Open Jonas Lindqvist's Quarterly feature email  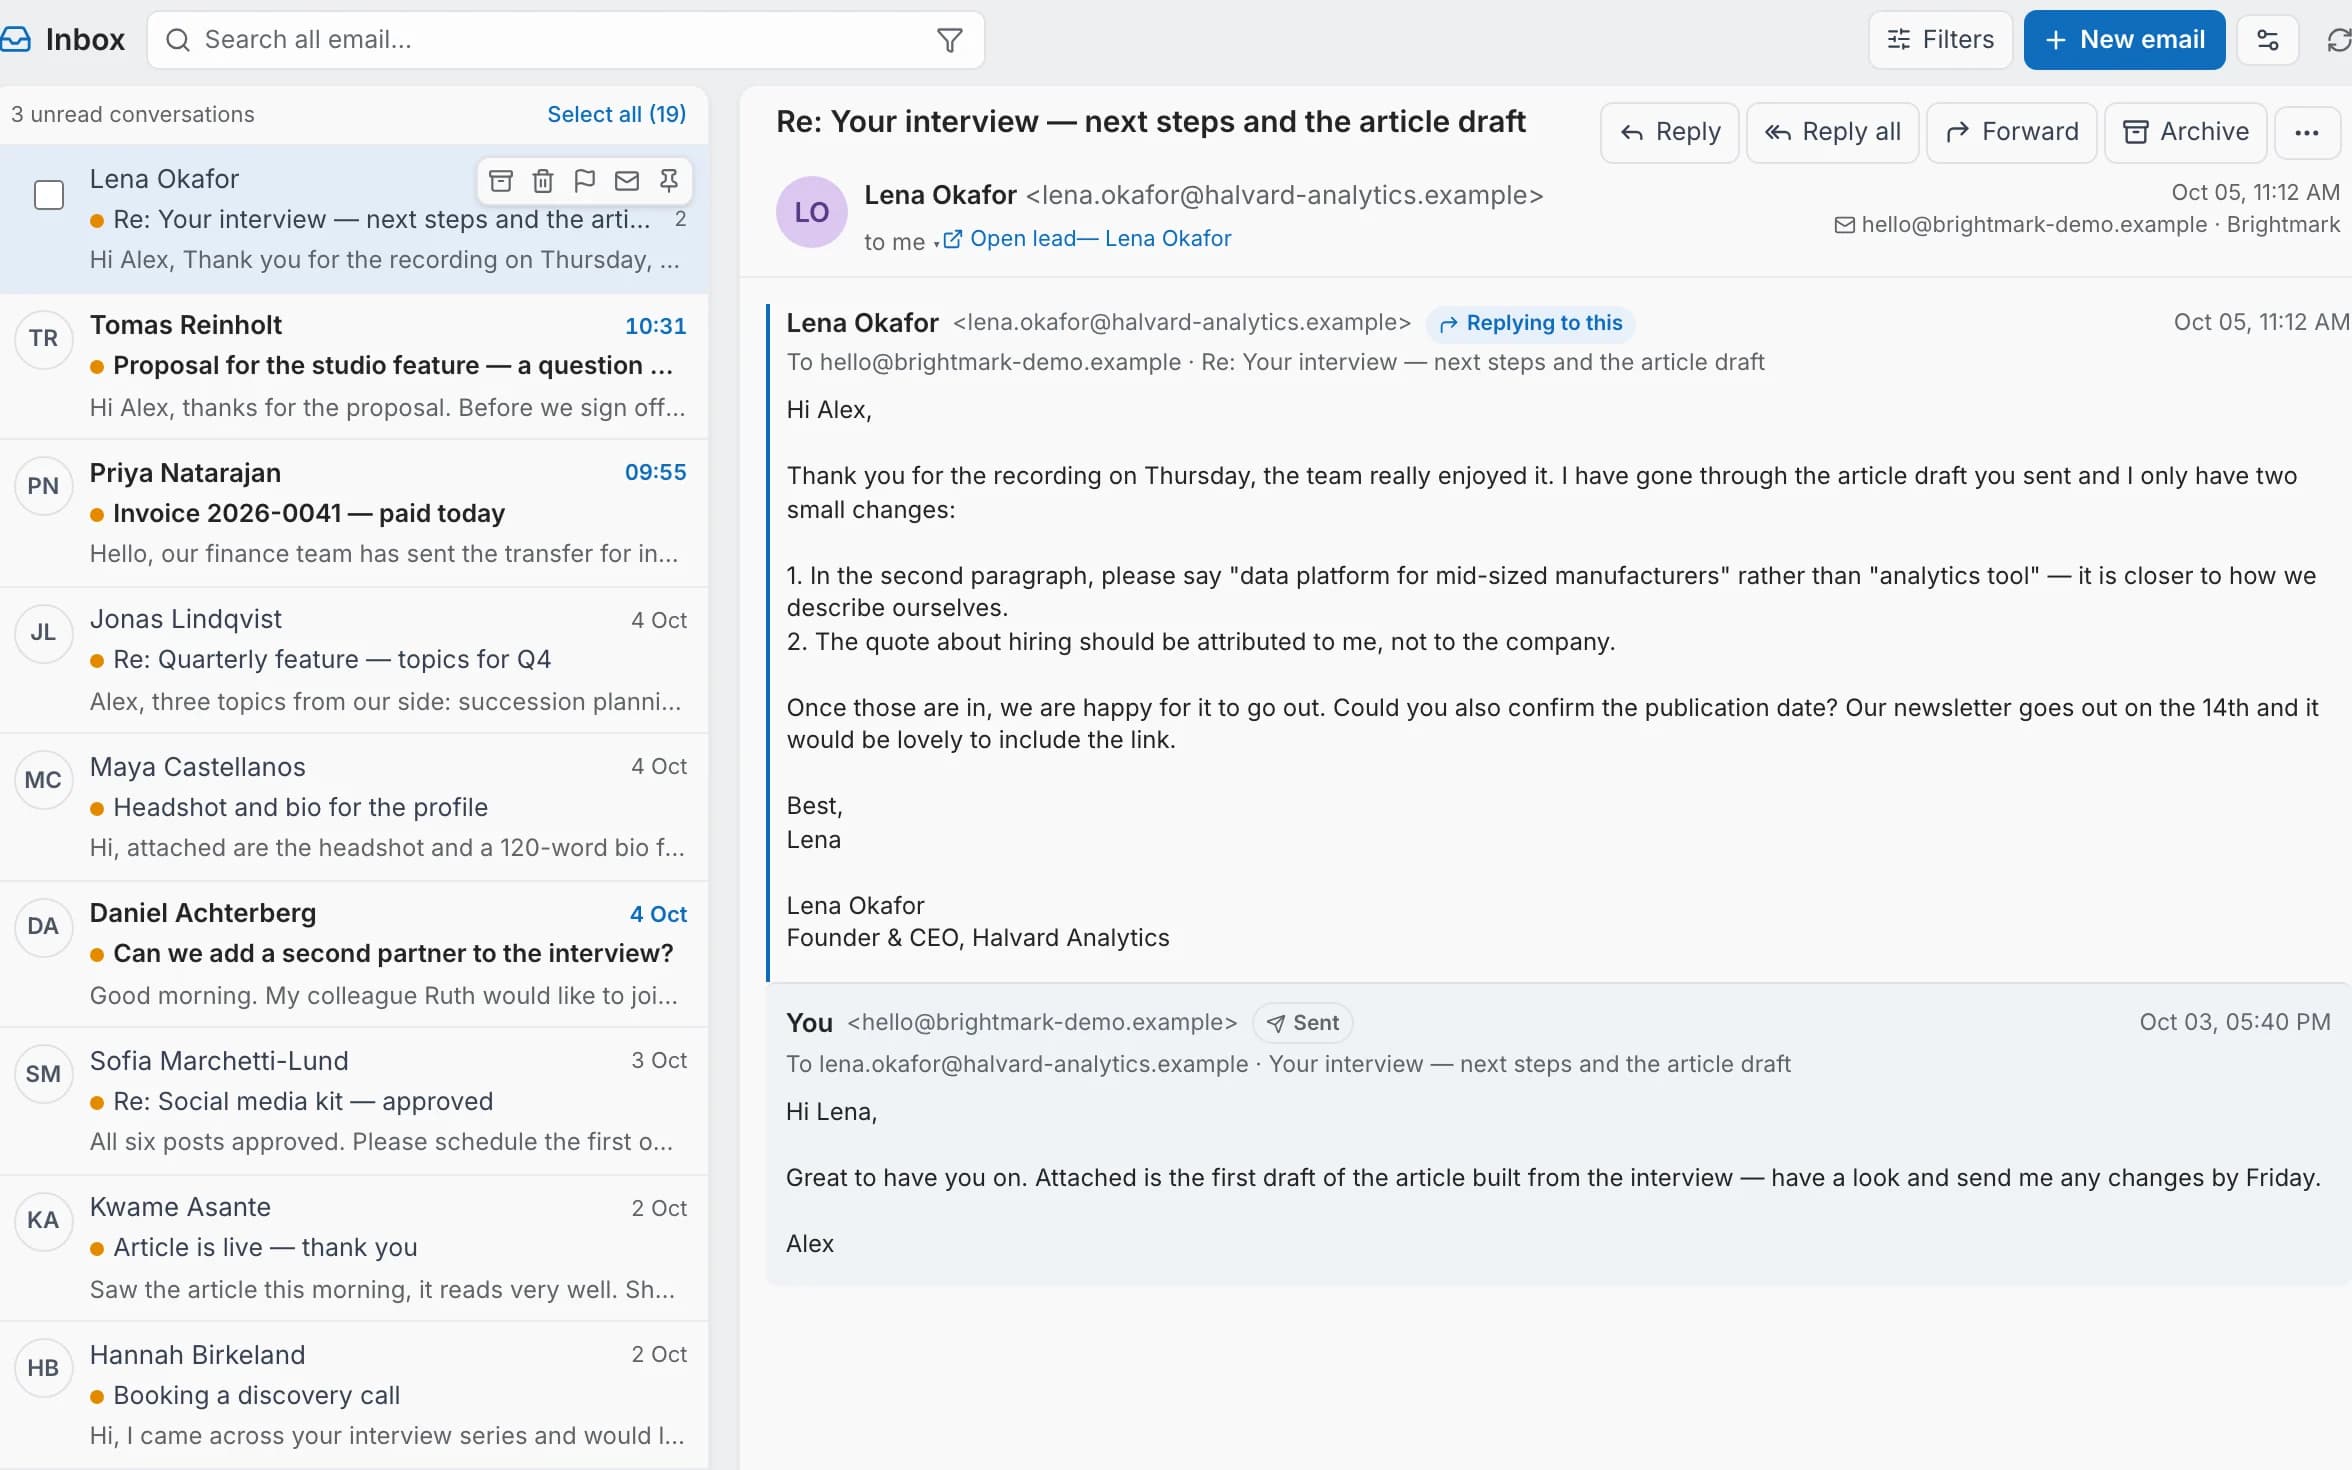pos(354,660)
